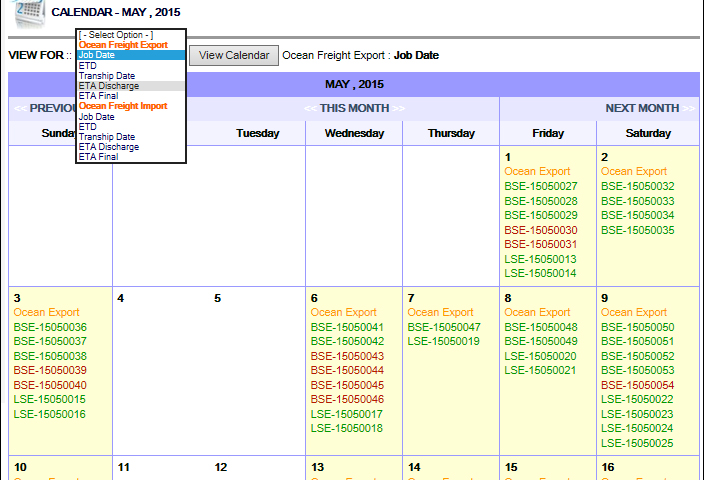Open job LSE-15050025
This screenshot has width=720, height=480.
pyautogui.click(x=637, y=443)
